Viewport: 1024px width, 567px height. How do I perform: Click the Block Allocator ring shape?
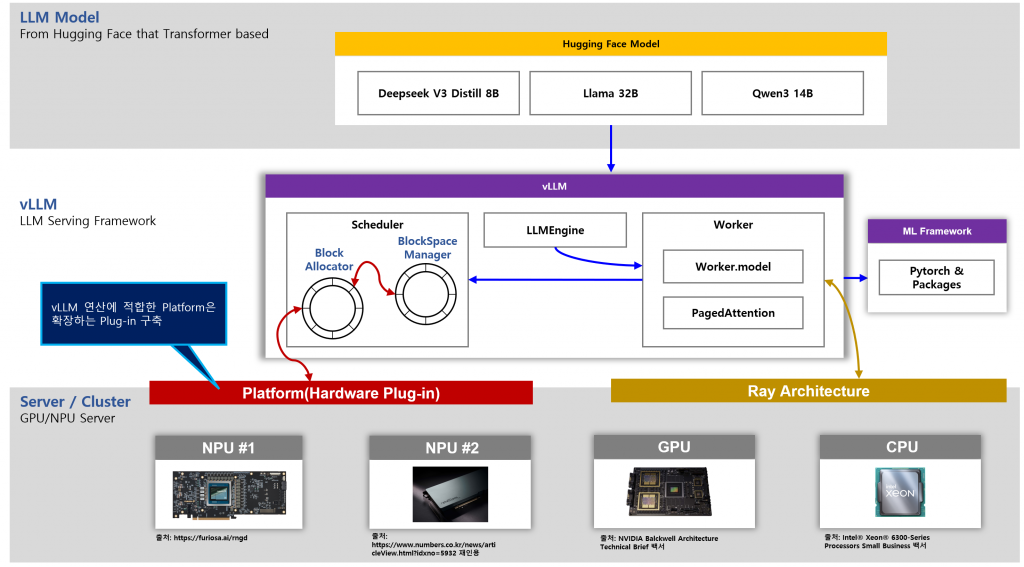coord(332,308)
